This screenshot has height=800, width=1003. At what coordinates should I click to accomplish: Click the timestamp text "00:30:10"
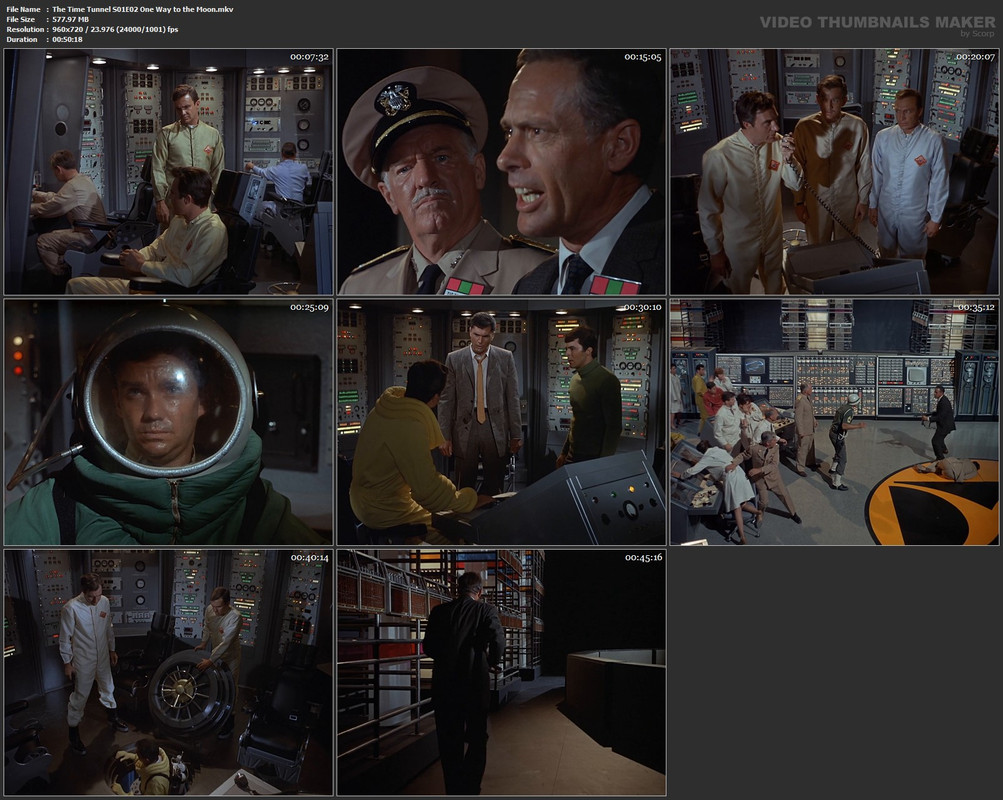point(643,308)
